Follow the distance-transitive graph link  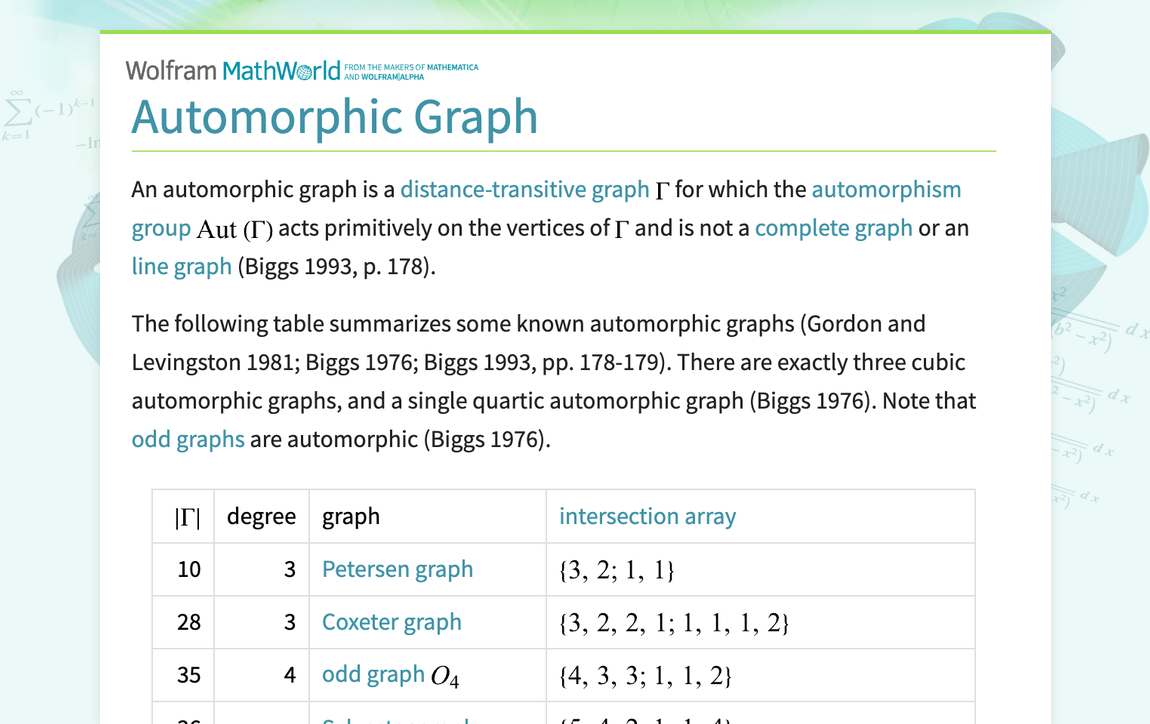(524, 189)
